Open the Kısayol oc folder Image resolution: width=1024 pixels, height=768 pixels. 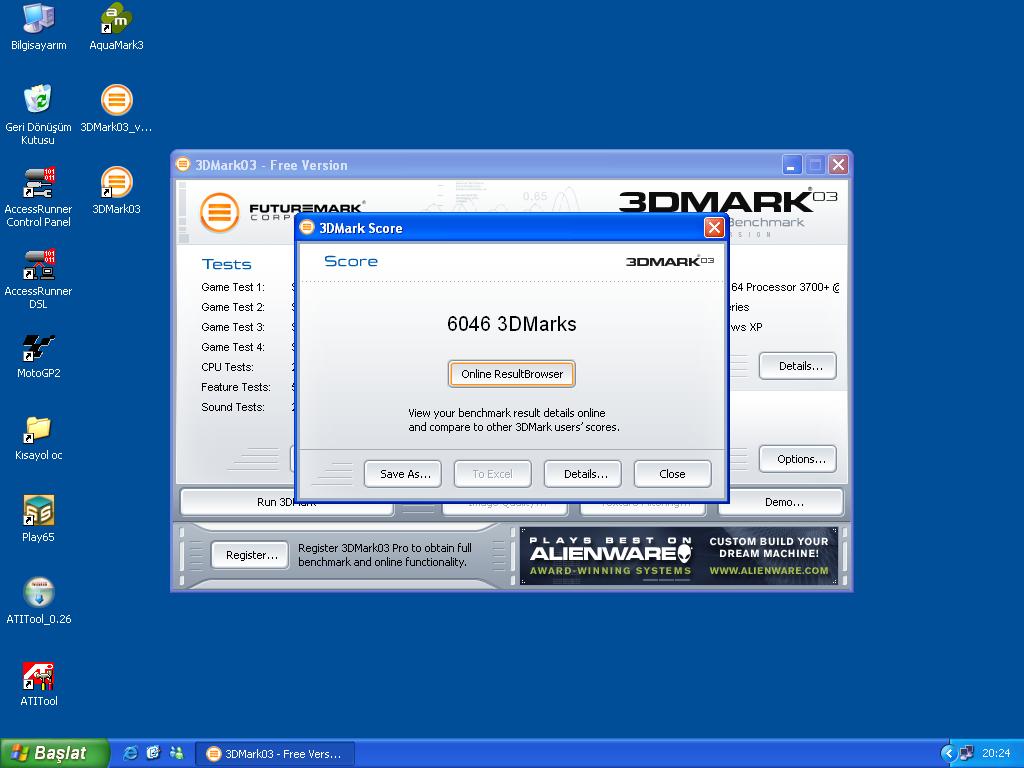pos(39,438)
